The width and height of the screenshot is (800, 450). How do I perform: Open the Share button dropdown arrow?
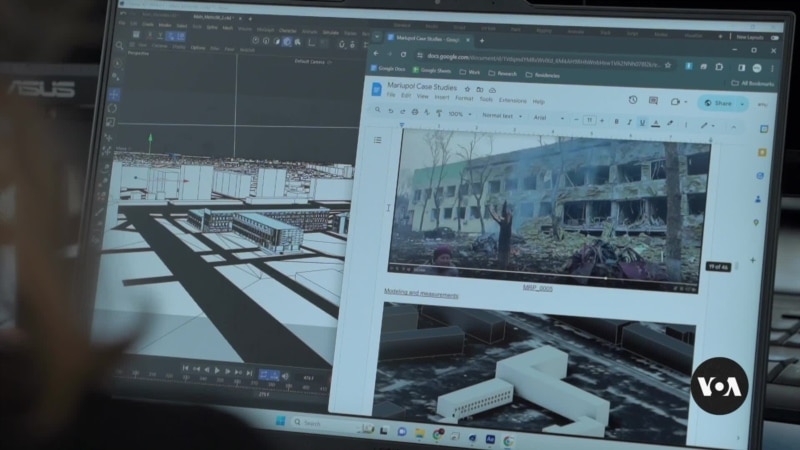pyautogui.click(x=742, y=104)
